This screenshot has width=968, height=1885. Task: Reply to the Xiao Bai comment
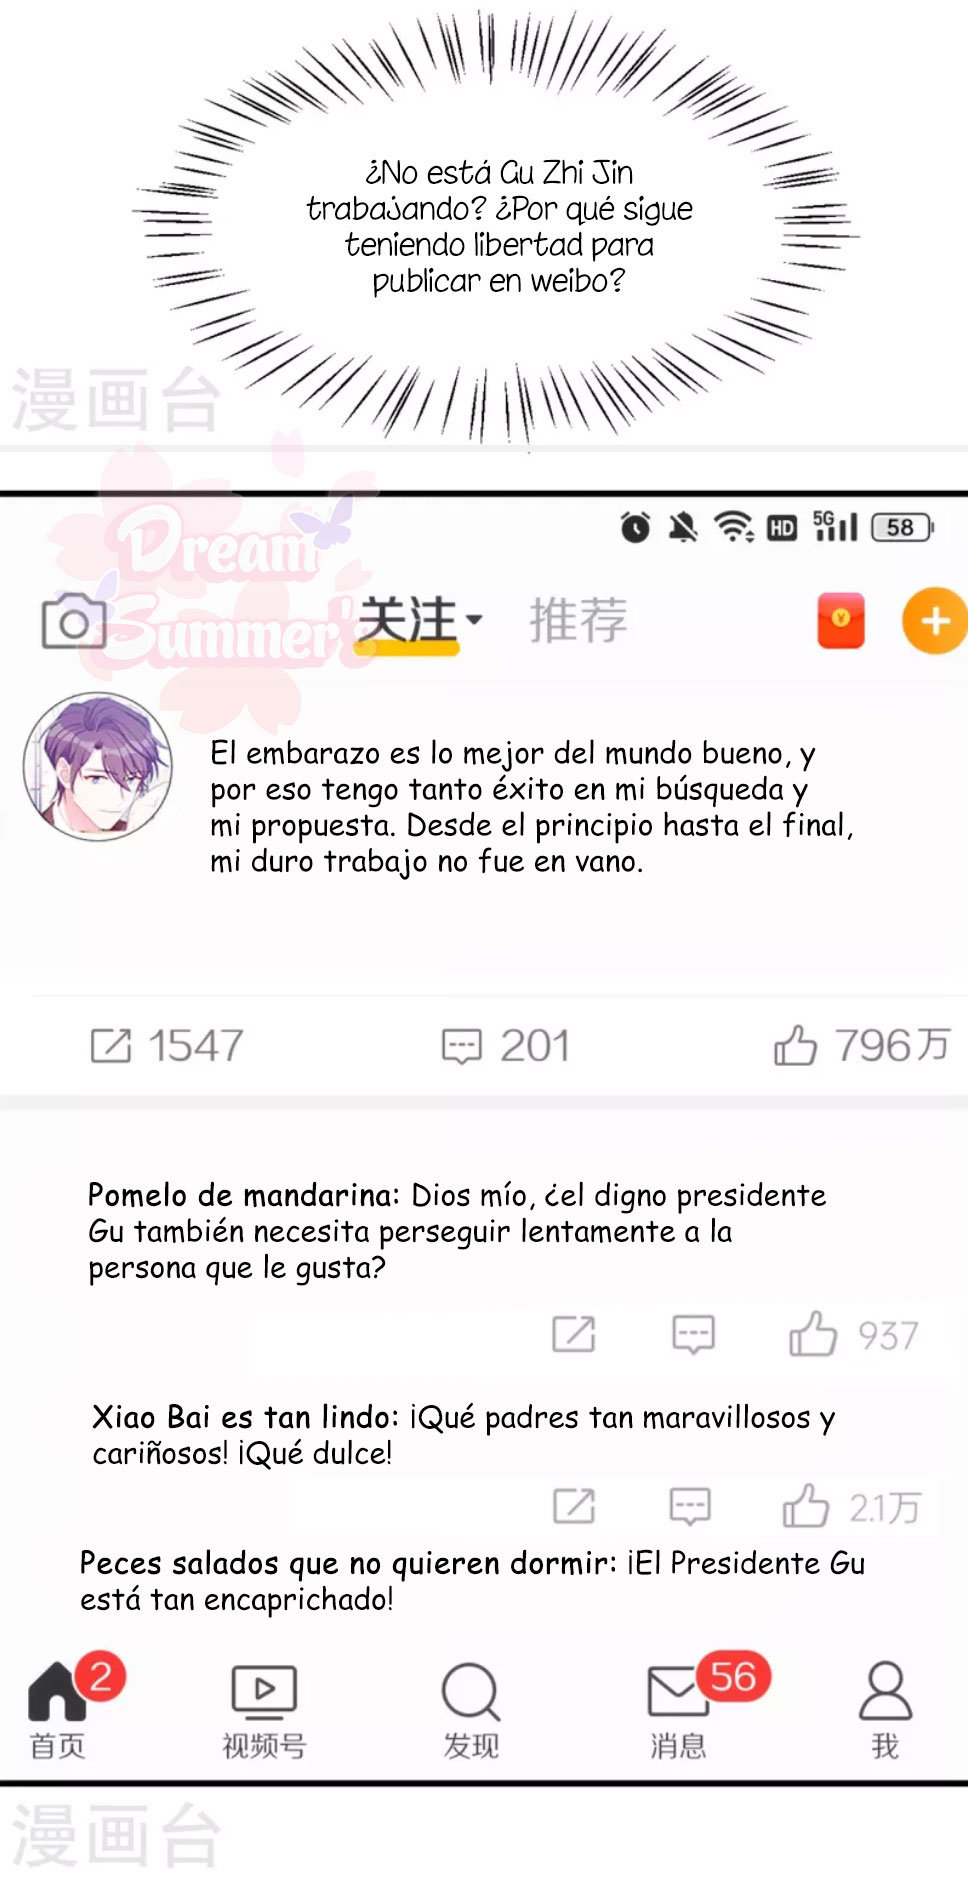click(x=690, y=1506)
